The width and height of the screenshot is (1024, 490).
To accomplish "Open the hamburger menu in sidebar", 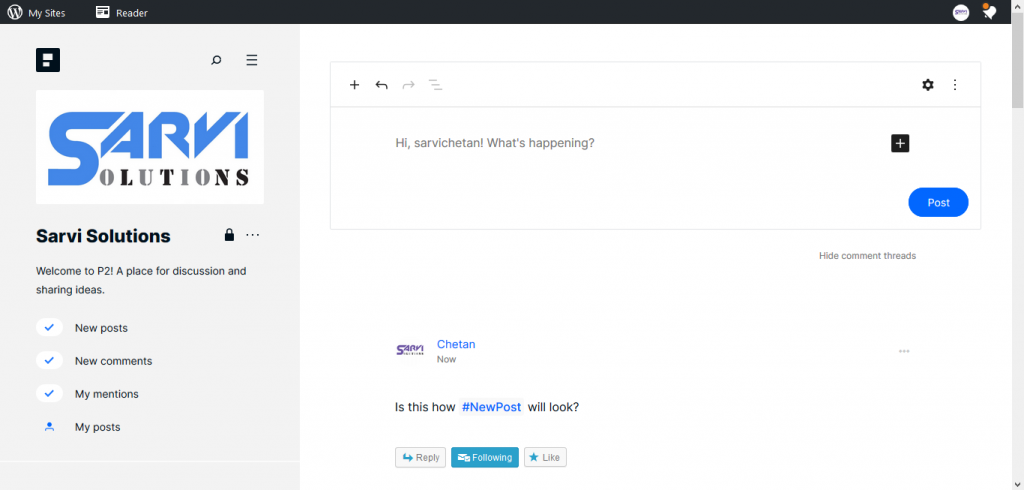I will click(x=252, y=60).
